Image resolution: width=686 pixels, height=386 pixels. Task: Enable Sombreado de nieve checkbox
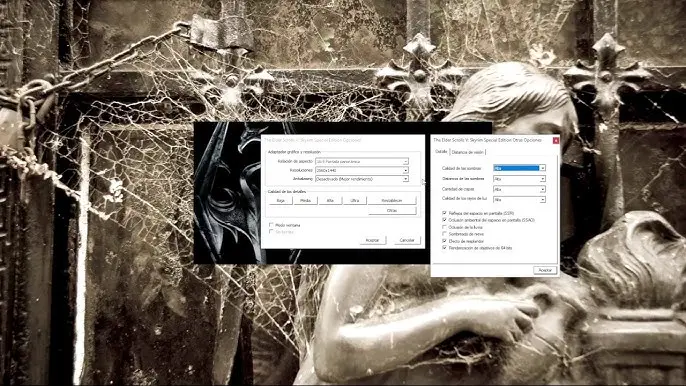(444, 234)
